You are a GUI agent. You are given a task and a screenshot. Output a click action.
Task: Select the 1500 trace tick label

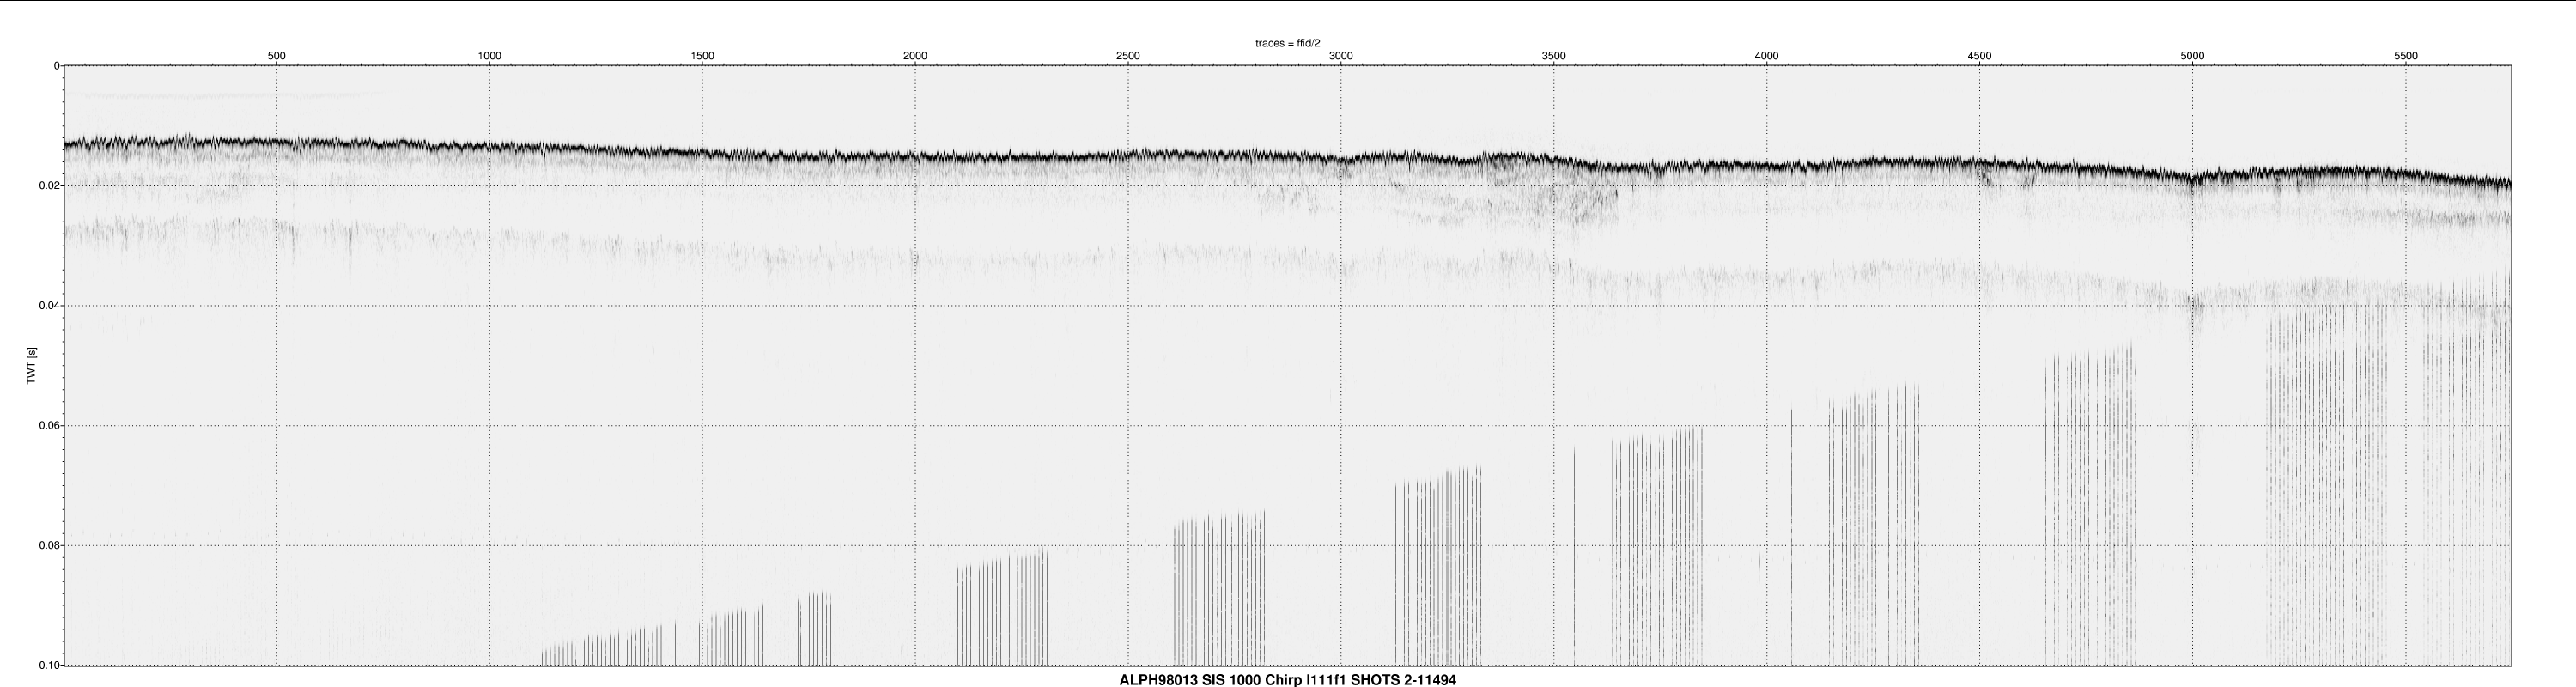(702, 56)
